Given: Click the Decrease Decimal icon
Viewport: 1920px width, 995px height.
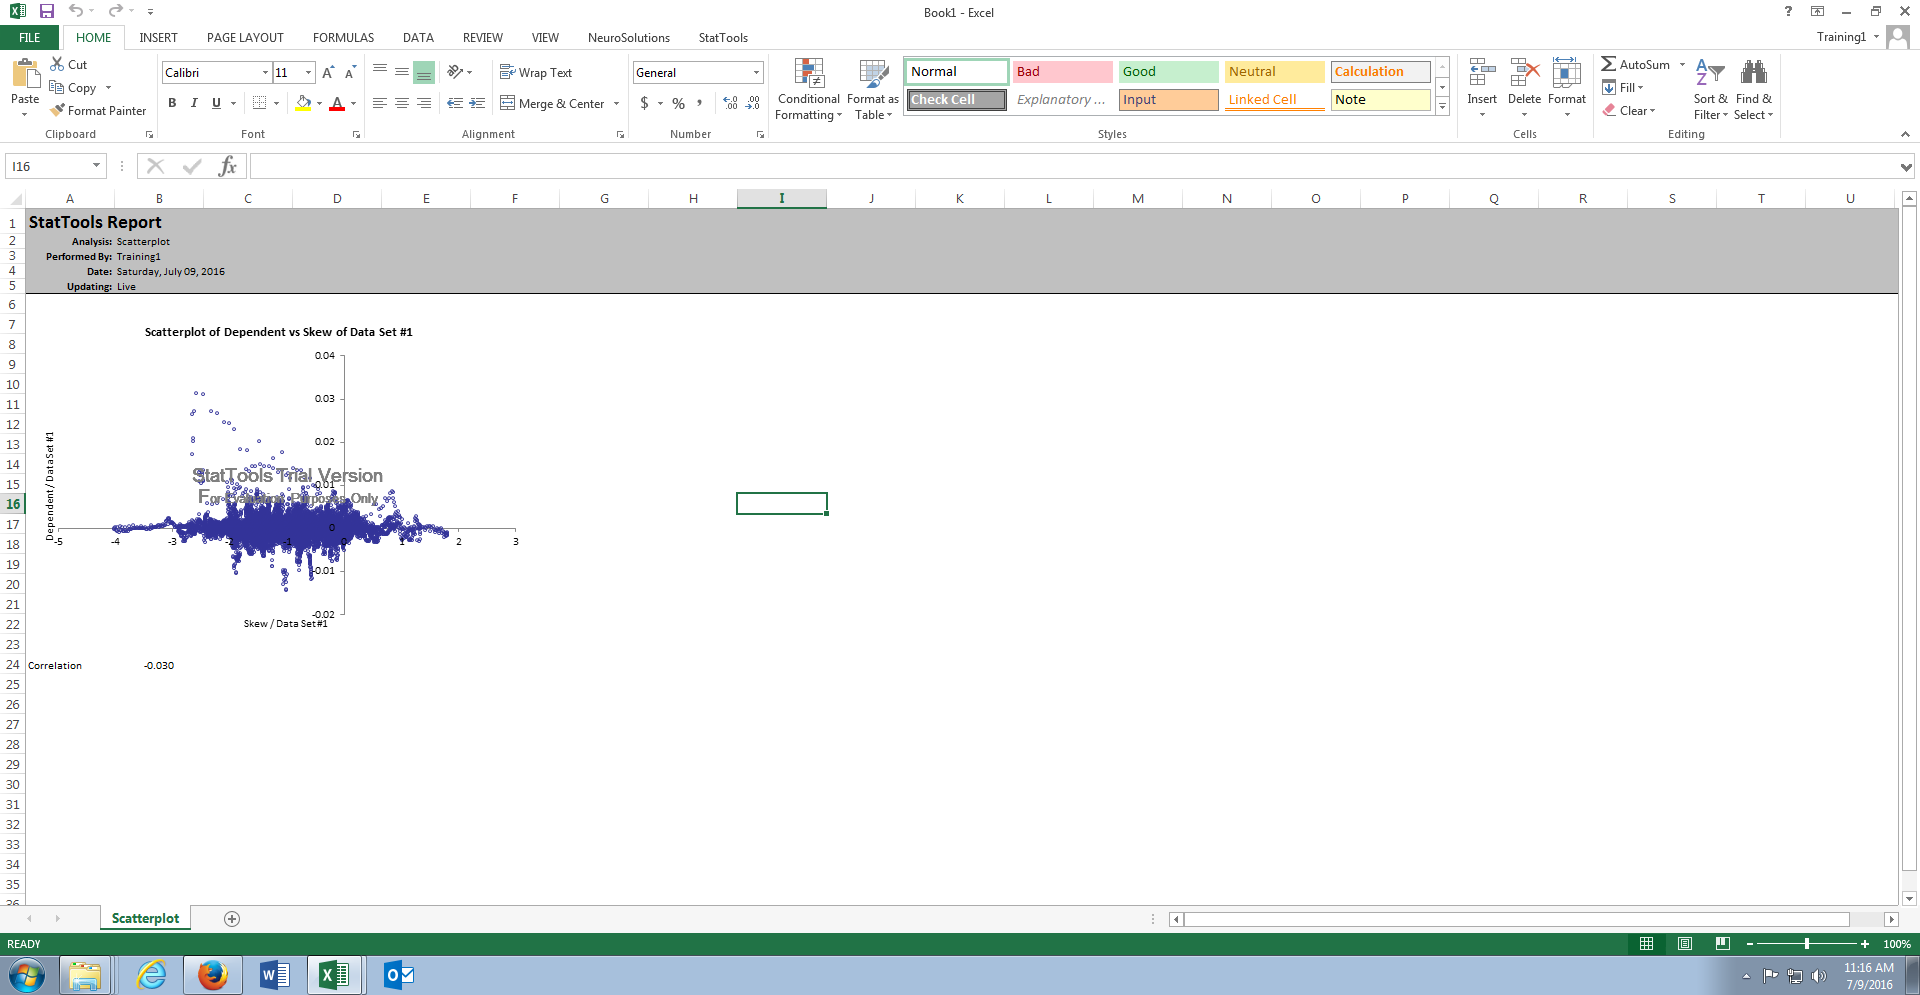Looking at the screenshot, I should pyautogui.click(x=753, y=103).
